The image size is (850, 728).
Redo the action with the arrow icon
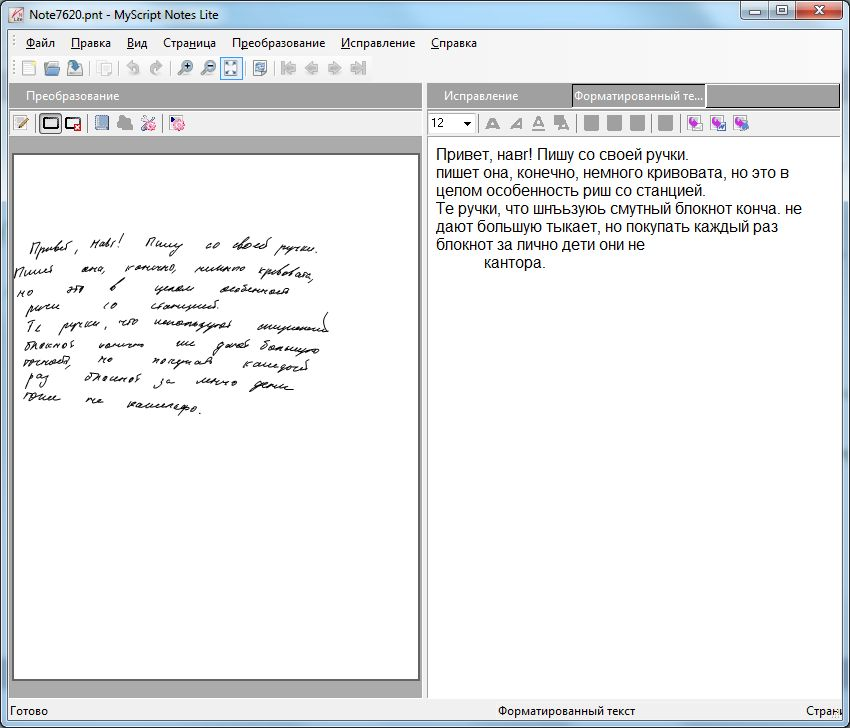[x=156, y=68]
